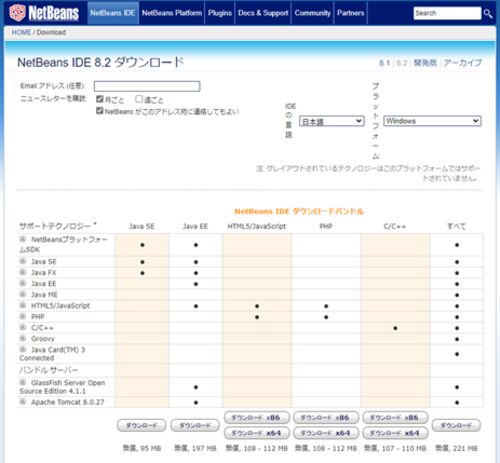This screenshot has width=500, height=463.
Task: Expand info icon beside Java SE row
Action: tap(23, 261)
